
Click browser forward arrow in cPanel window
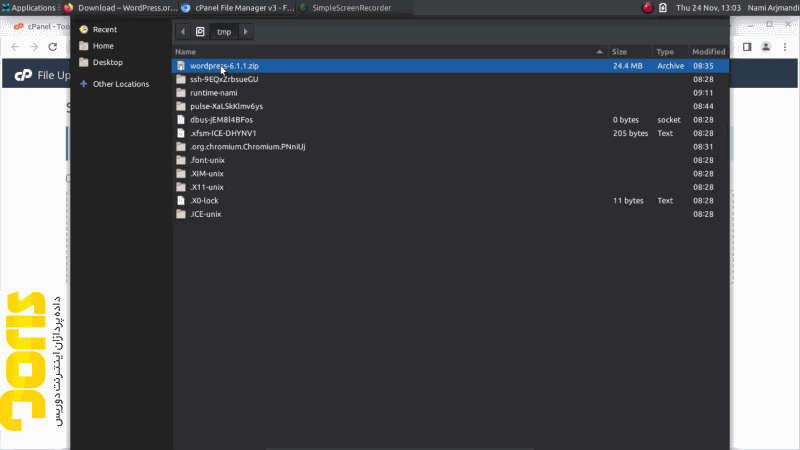(34, 47)
